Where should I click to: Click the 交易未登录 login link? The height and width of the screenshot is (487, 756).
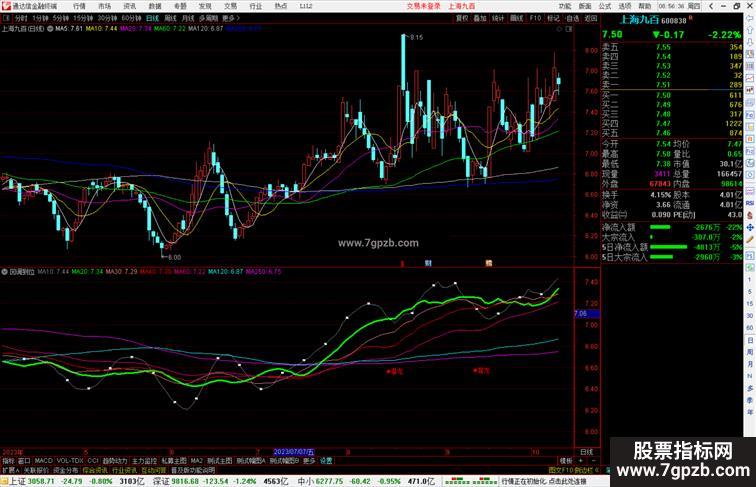424,6
